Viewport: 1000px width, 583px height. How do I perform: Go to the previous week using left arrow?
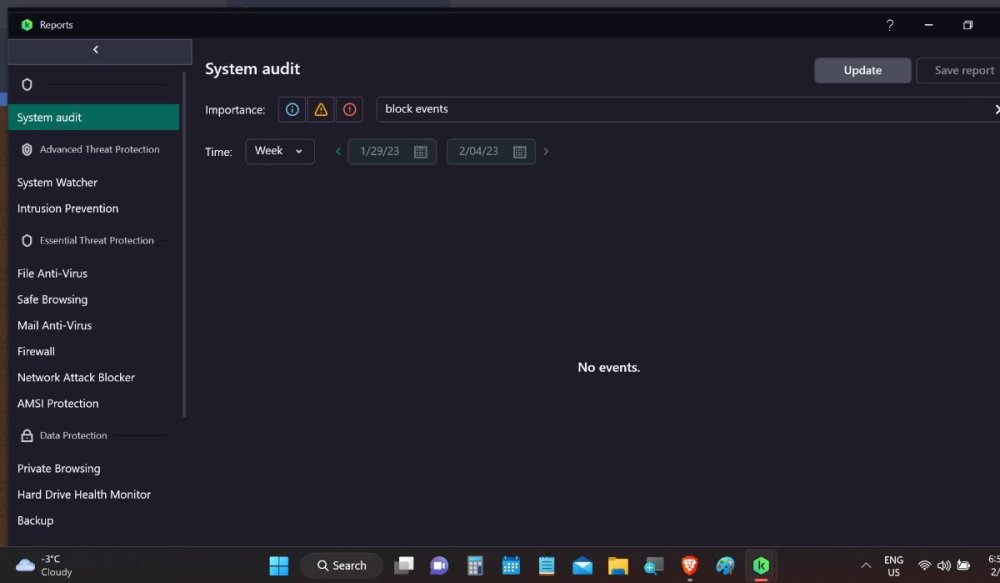pos(338,151)
